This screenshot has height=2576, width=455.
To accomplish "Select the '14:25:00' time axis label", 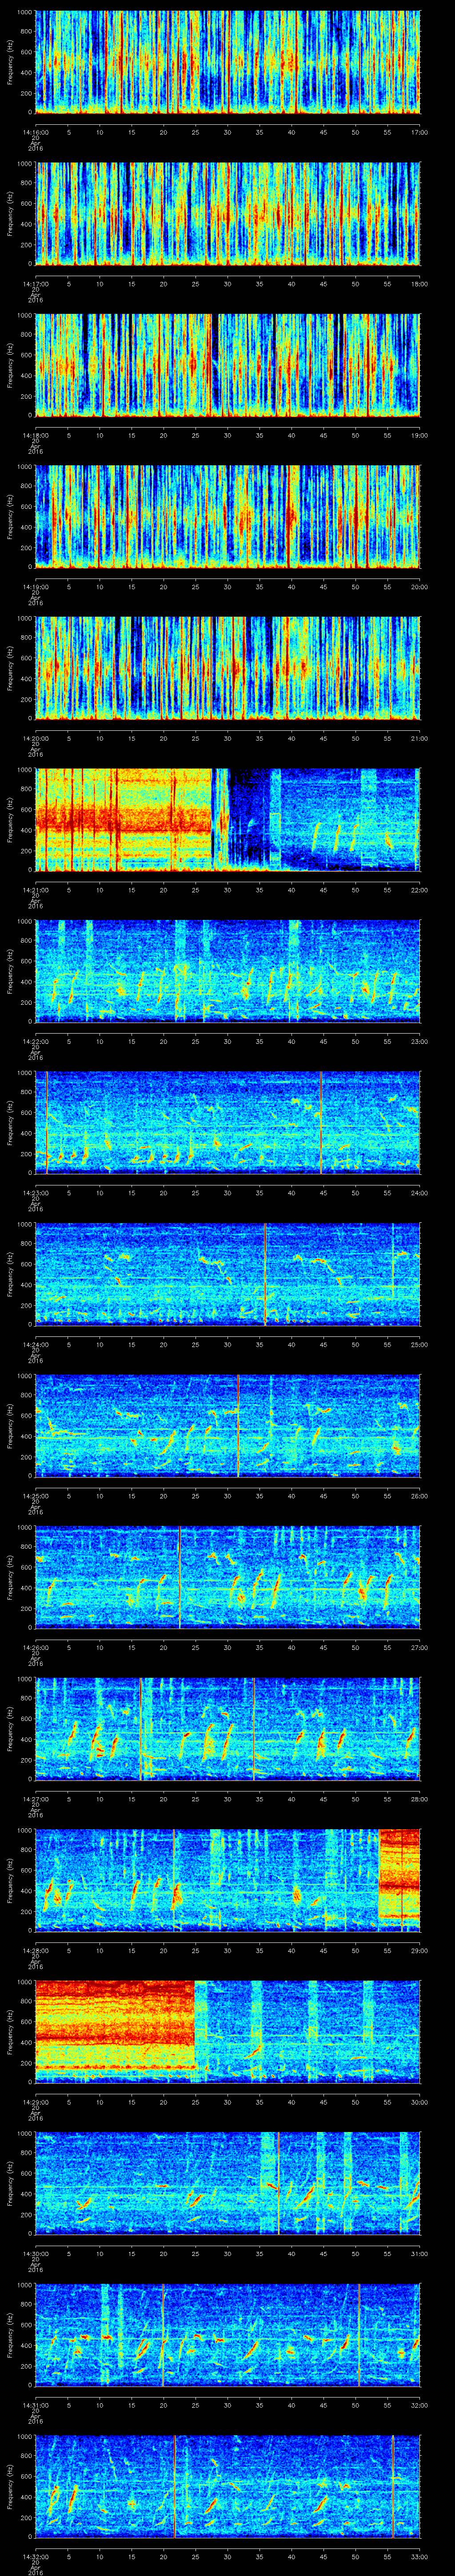I will (35, 1495).
